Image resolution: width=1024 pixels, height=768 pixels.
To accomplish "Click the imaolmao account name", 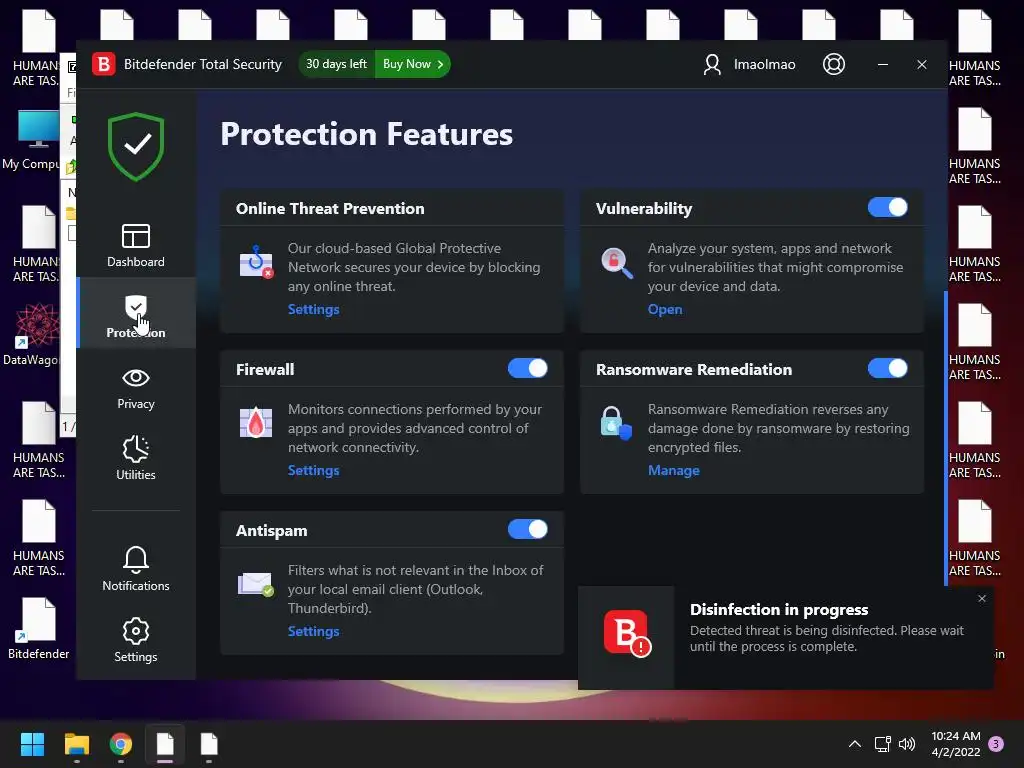I will pos(764,64).
